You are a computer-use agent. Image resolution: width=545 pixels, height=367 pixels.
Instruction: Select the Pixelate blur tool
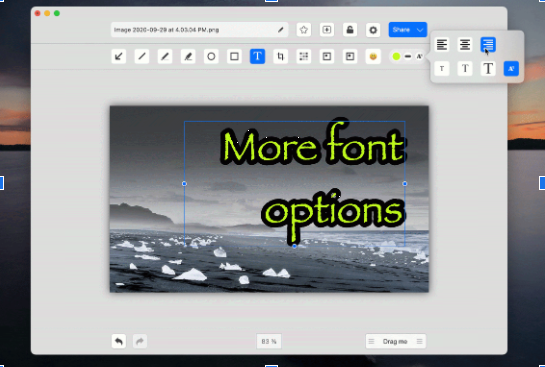[x=303, y=56]
